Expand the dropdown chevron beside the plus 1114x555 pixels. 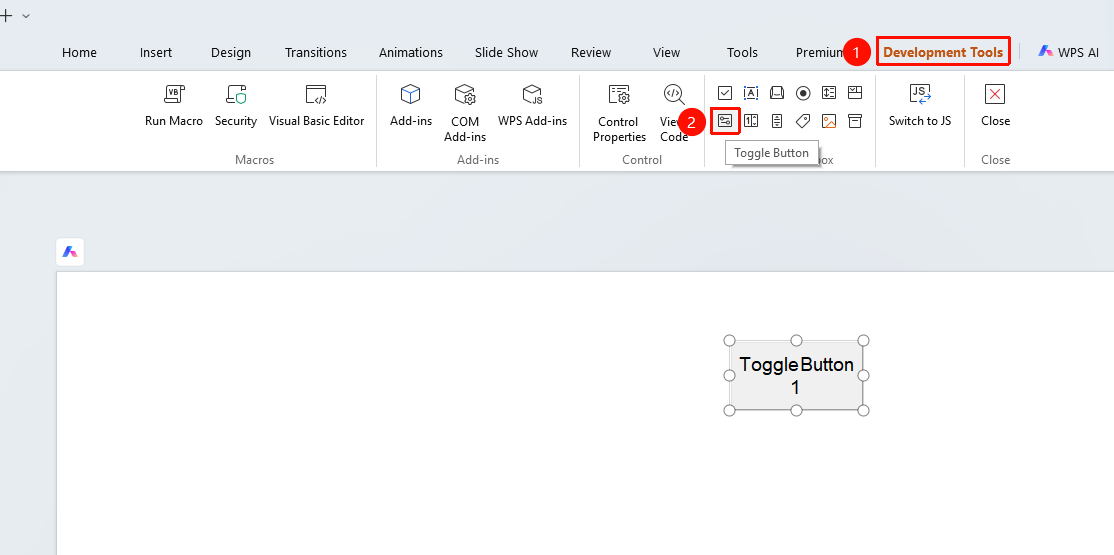26,16
